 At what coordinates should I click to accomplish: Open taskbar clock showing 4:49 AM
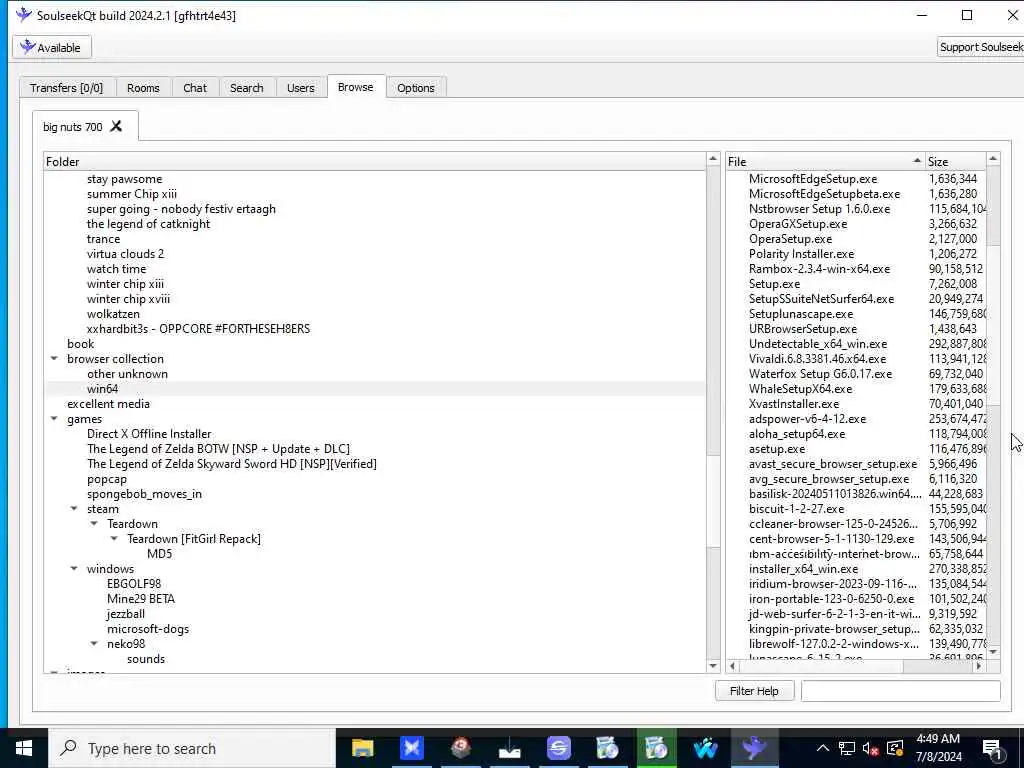coord(938,748)
